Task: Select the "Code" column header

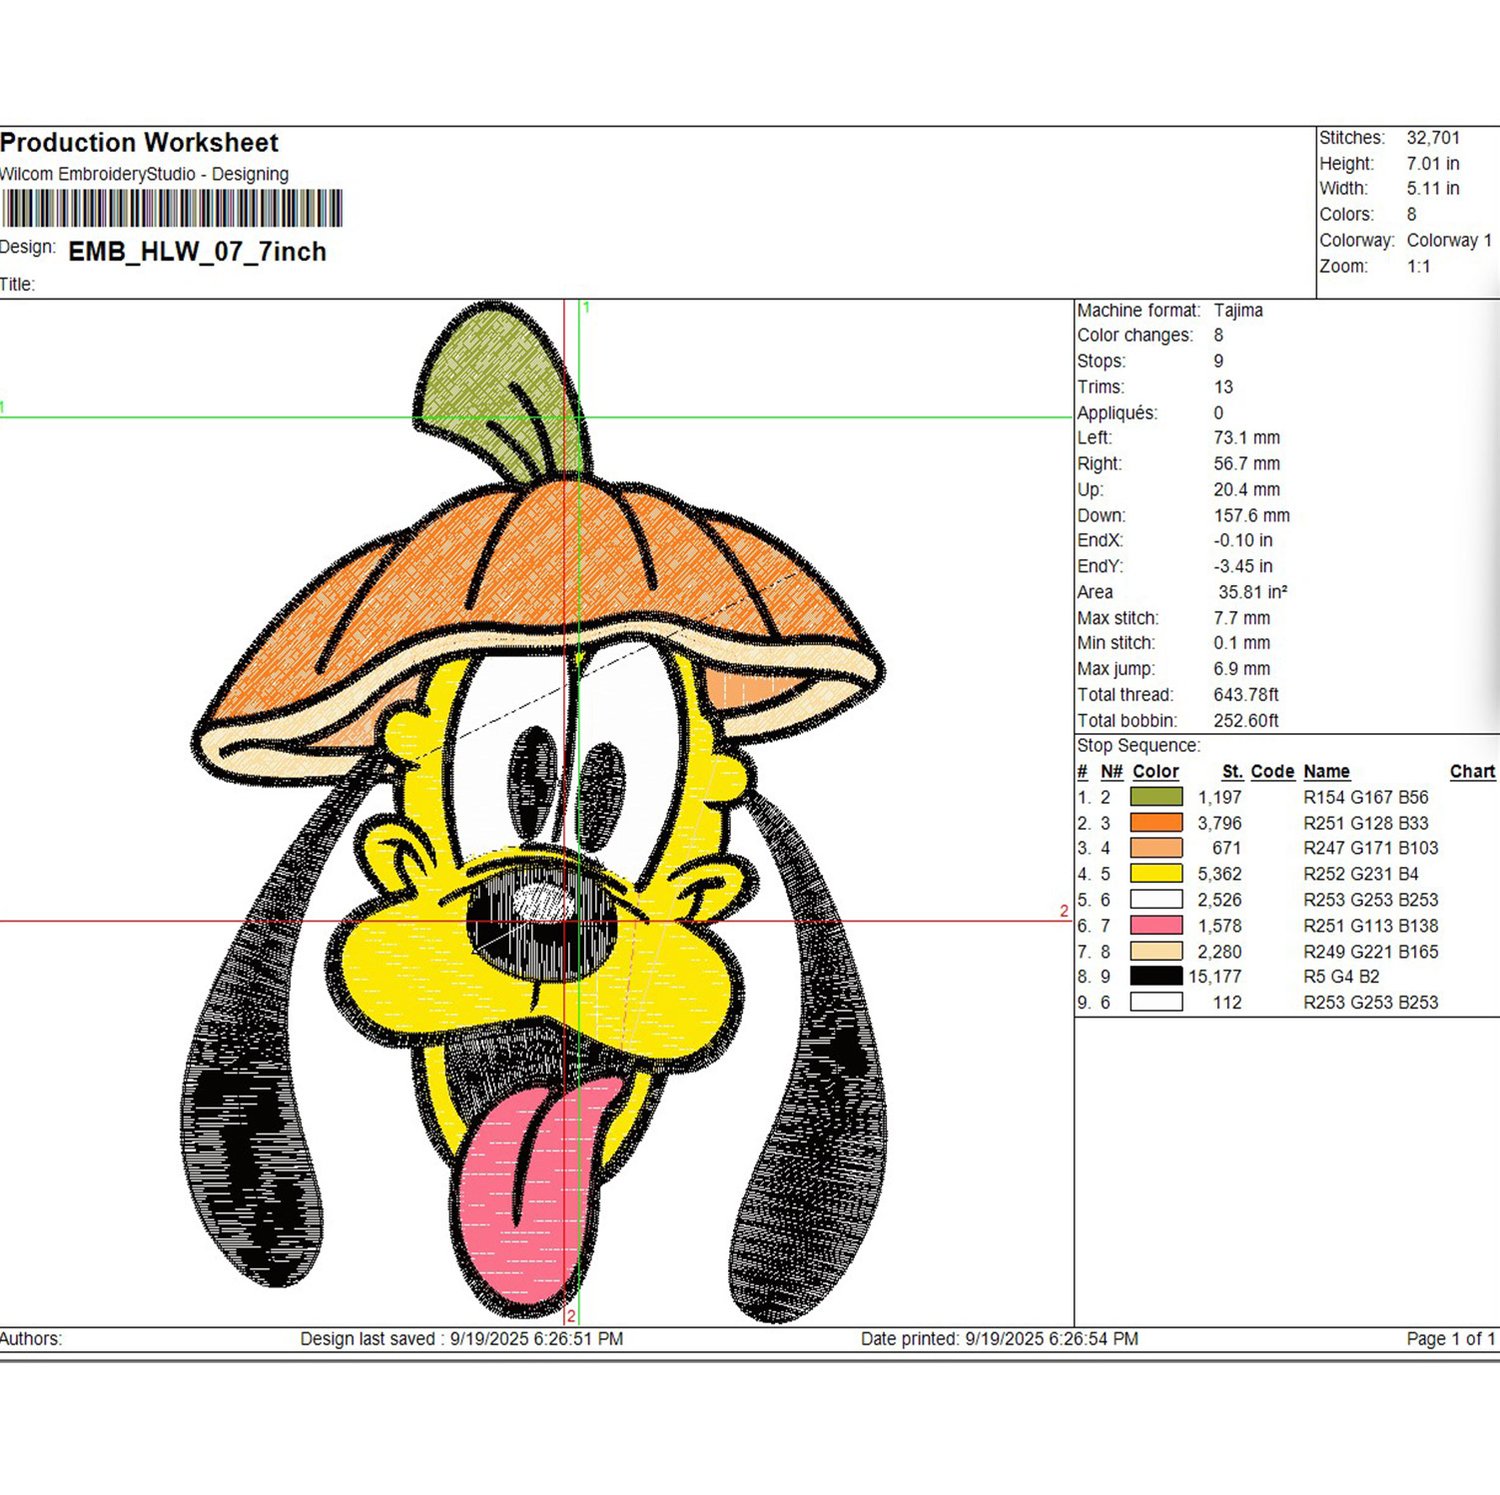Action: (1272, 772)
